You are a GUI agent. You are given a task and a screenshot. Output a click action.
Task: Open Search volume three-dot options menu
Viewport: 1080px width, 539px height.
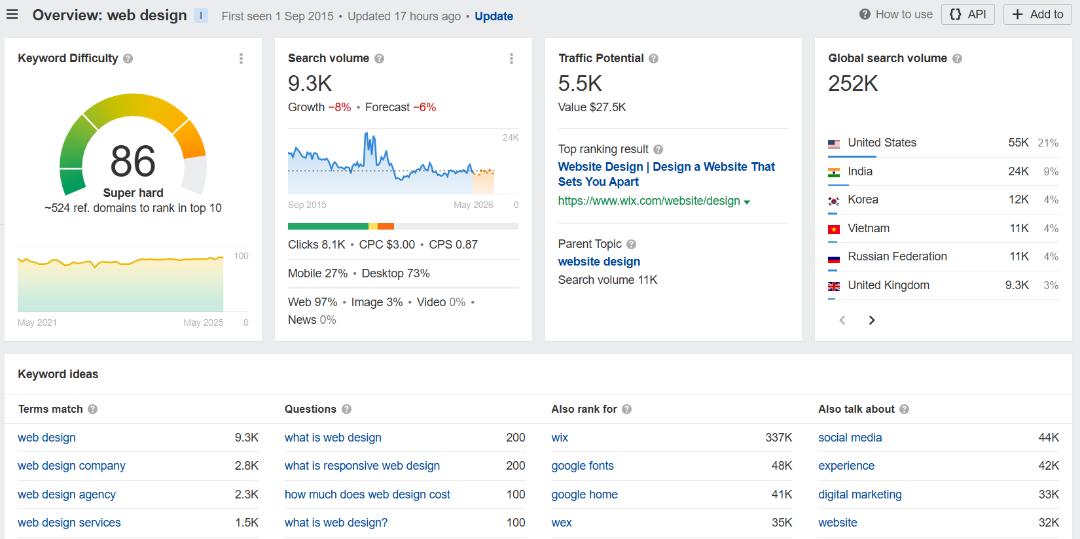click(x=511, y=59)
